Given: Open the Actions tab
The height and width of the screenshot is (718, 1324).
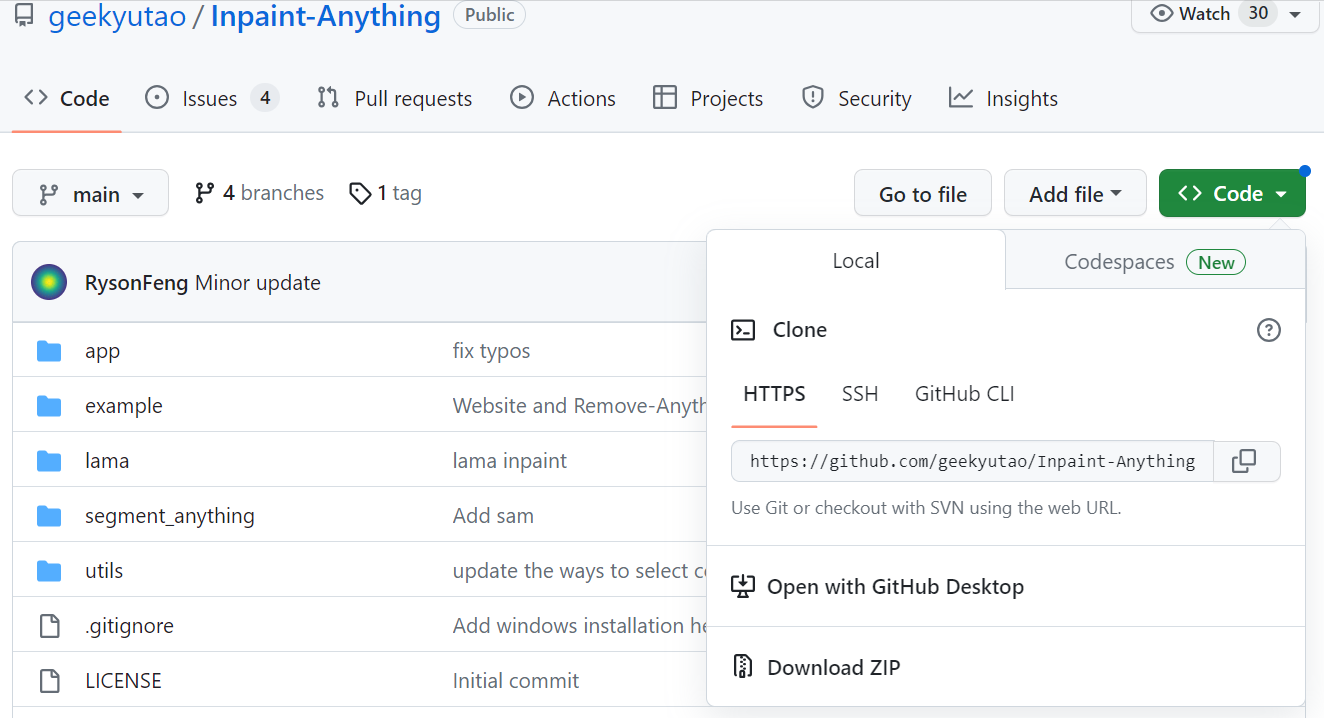Looking at the screenshot, I should [x=563, y=98].
